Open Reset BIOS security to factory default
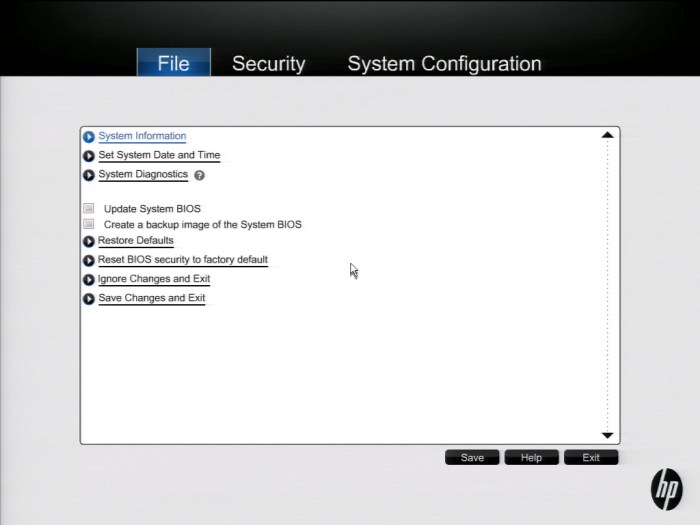 (x=182, y=260)
